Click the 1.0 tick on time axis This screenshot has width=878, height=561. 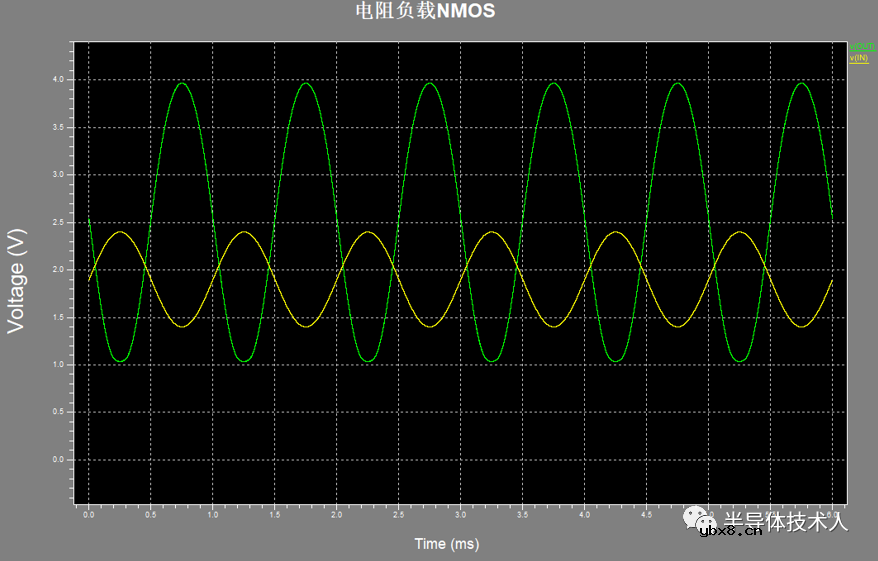pyautogui.click(x=213, y=516)
